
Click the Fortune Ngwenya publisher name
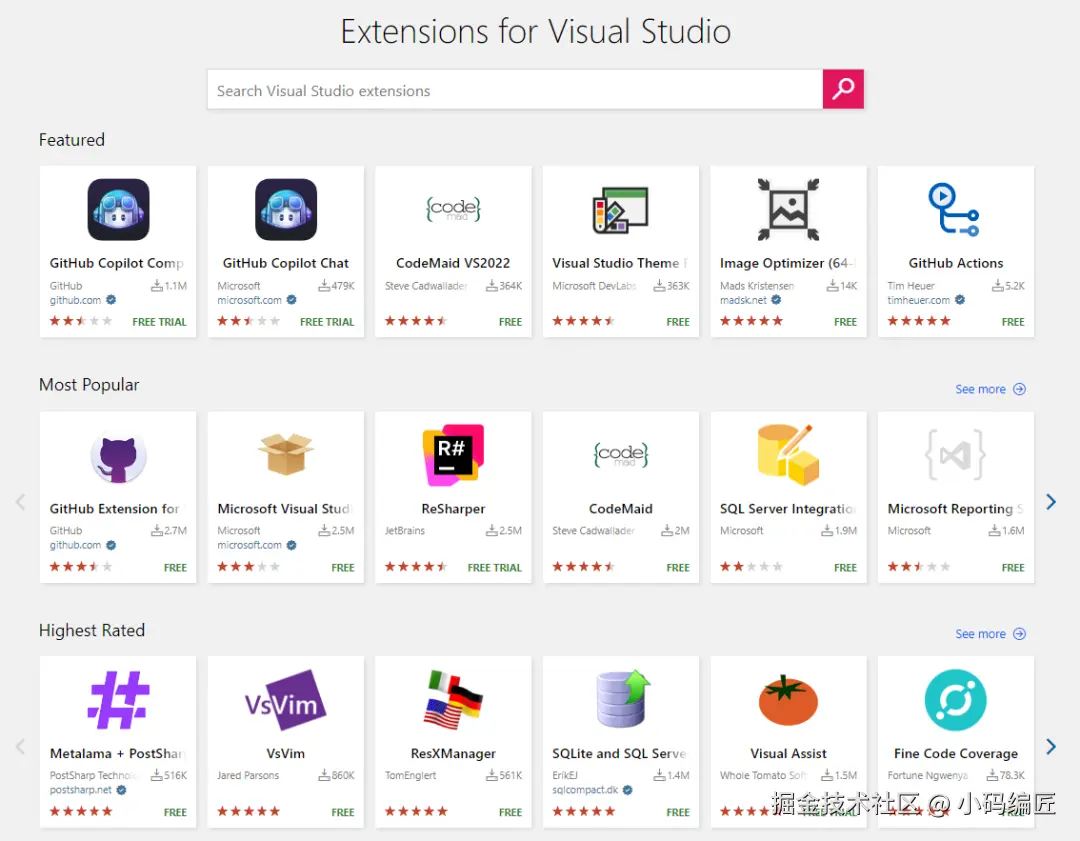pyautogui.click(x=928, y=776)
